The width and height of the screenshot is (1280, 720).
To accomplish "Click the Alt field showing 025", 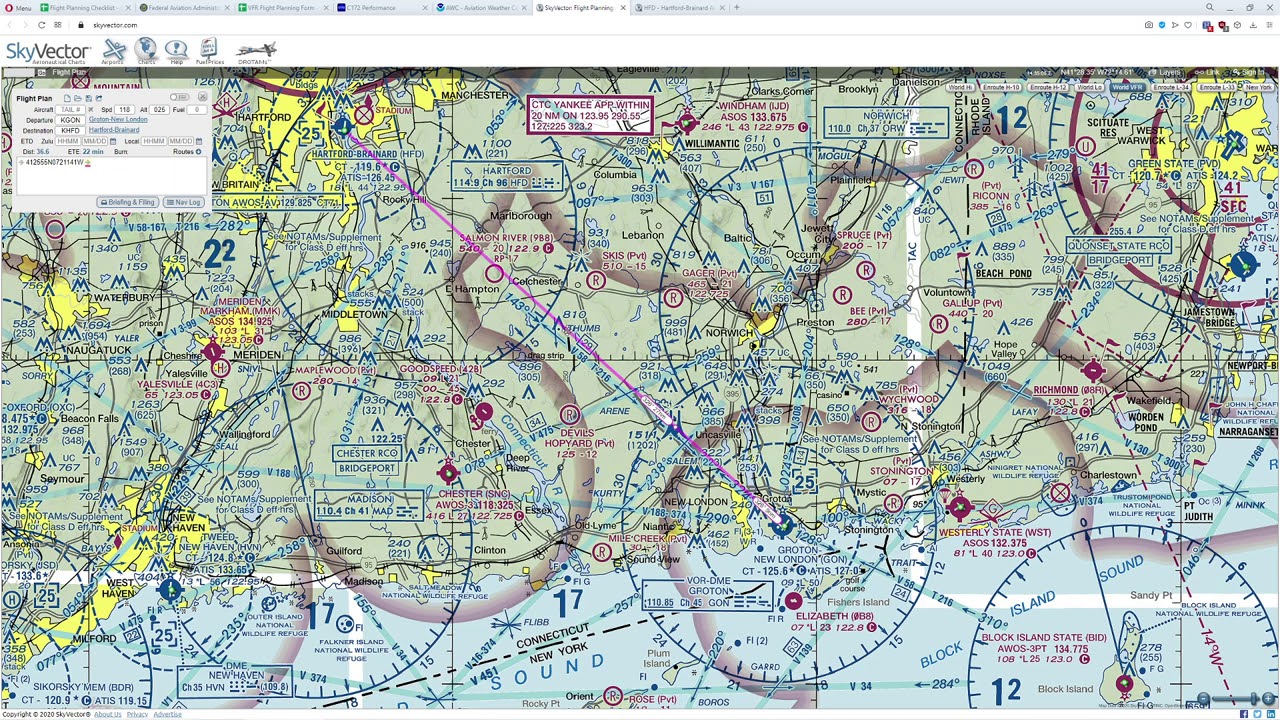I will pyautogui.click(x=159, y=109).
